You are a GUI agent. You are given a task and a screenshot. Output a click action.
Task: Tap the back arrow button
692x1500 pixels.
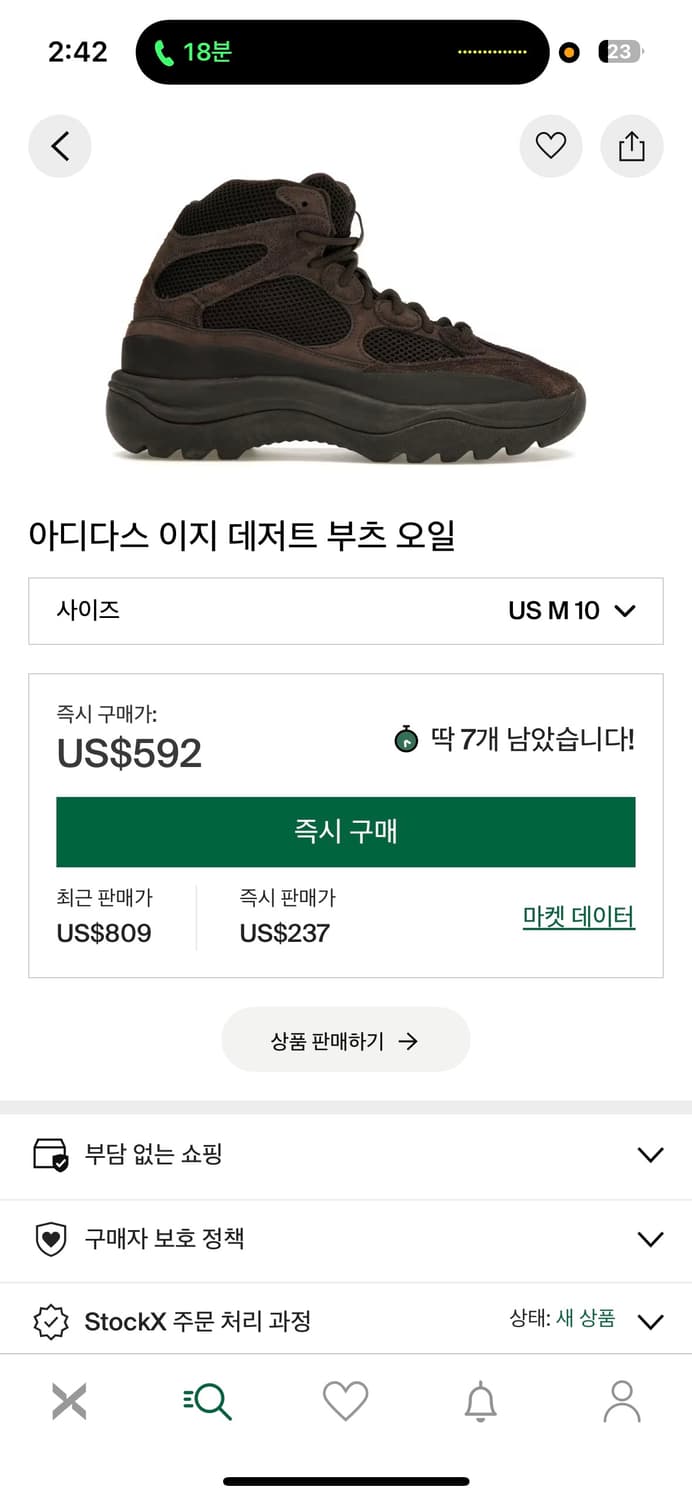pyautogui.click(x=60, y=147)
